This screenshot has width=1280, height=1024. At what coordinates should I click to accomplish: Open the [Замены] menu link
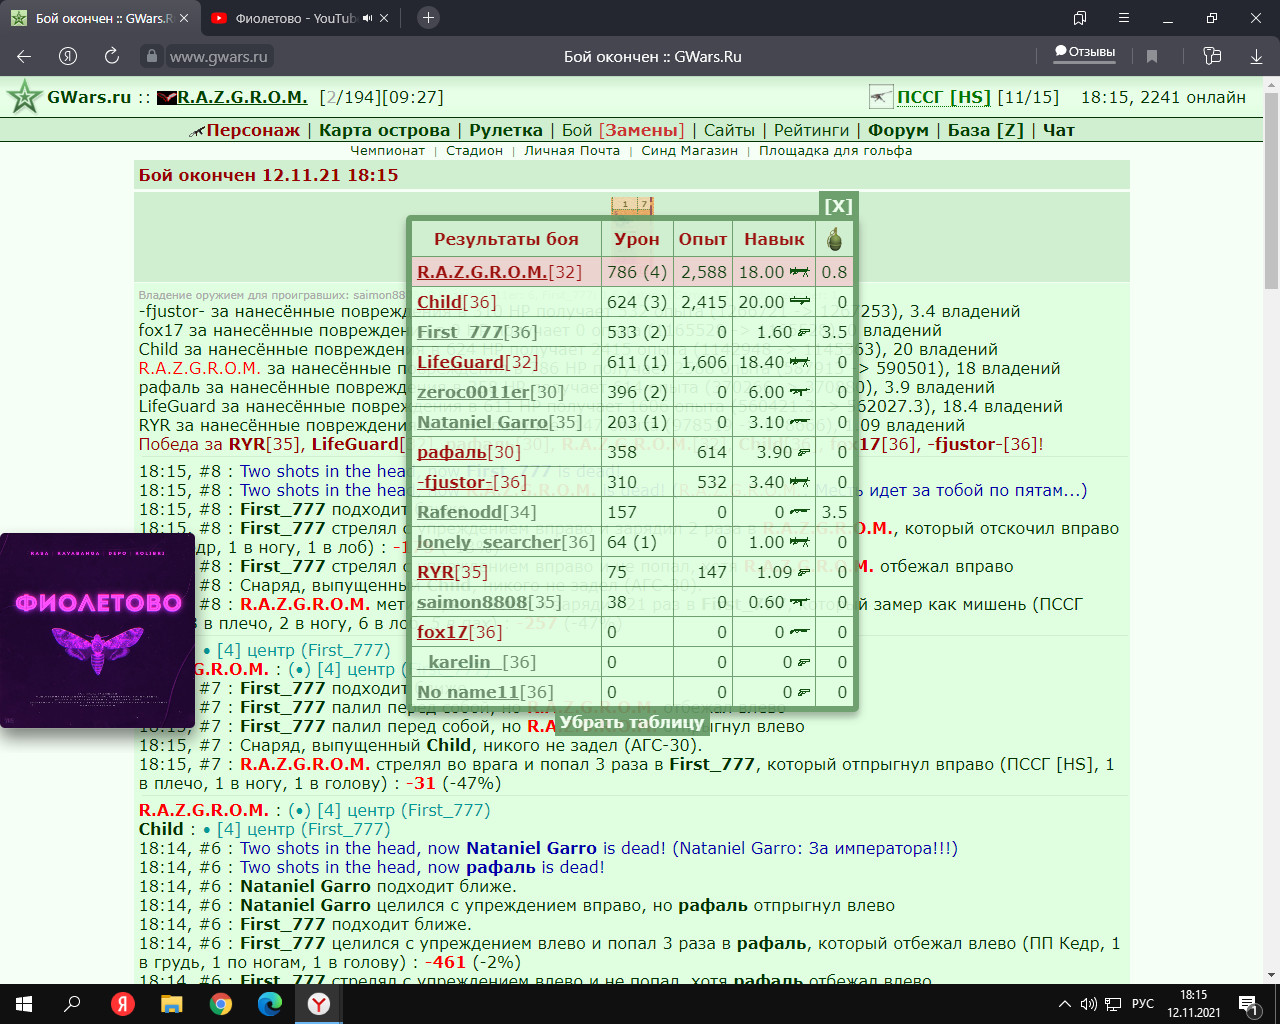click(642, 130)
